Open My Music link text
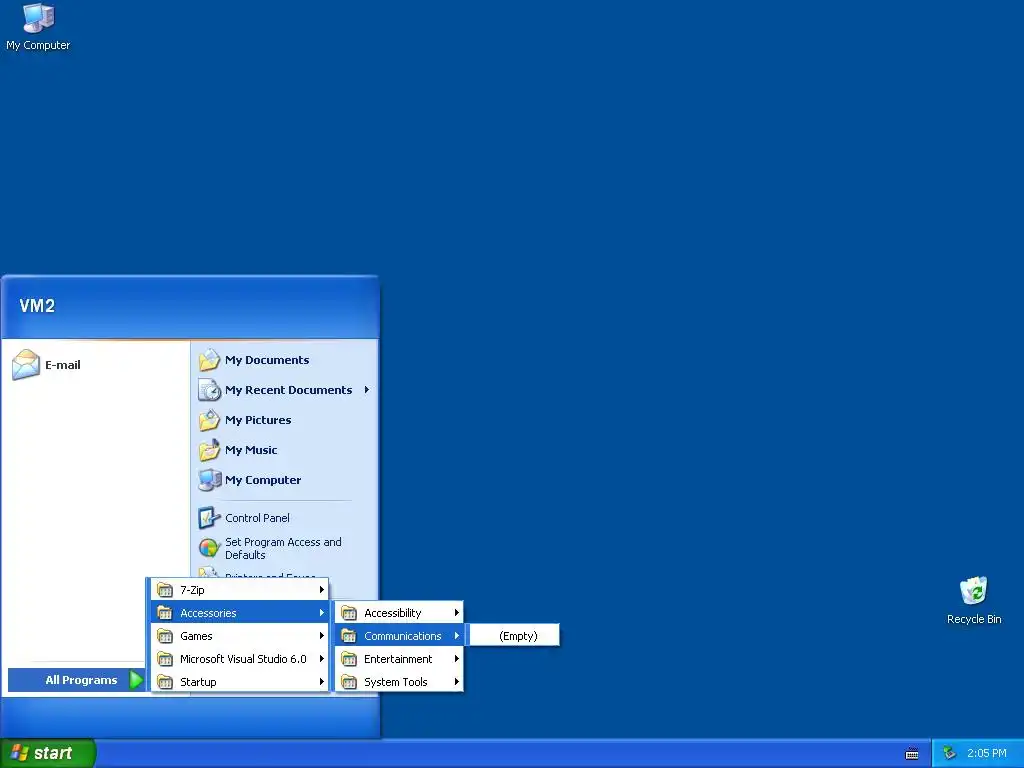1024x768 pixels. [251, 450]
